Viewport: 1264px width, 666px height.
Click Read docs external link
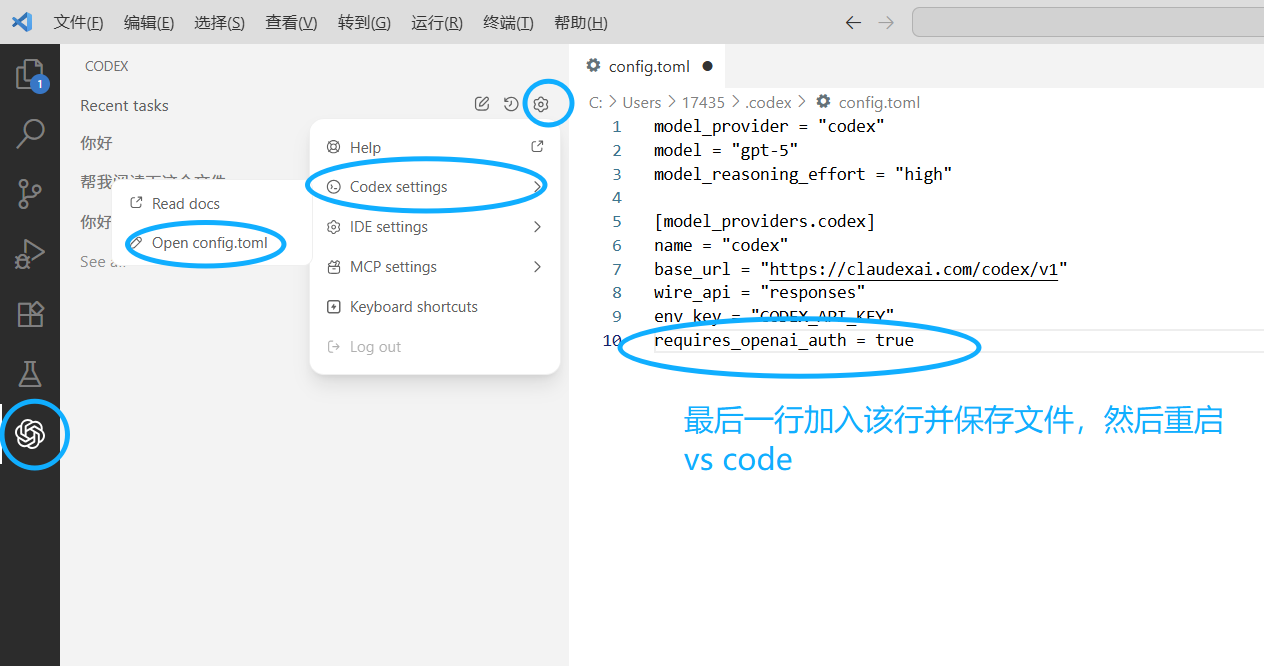click(x=185, y=204)
